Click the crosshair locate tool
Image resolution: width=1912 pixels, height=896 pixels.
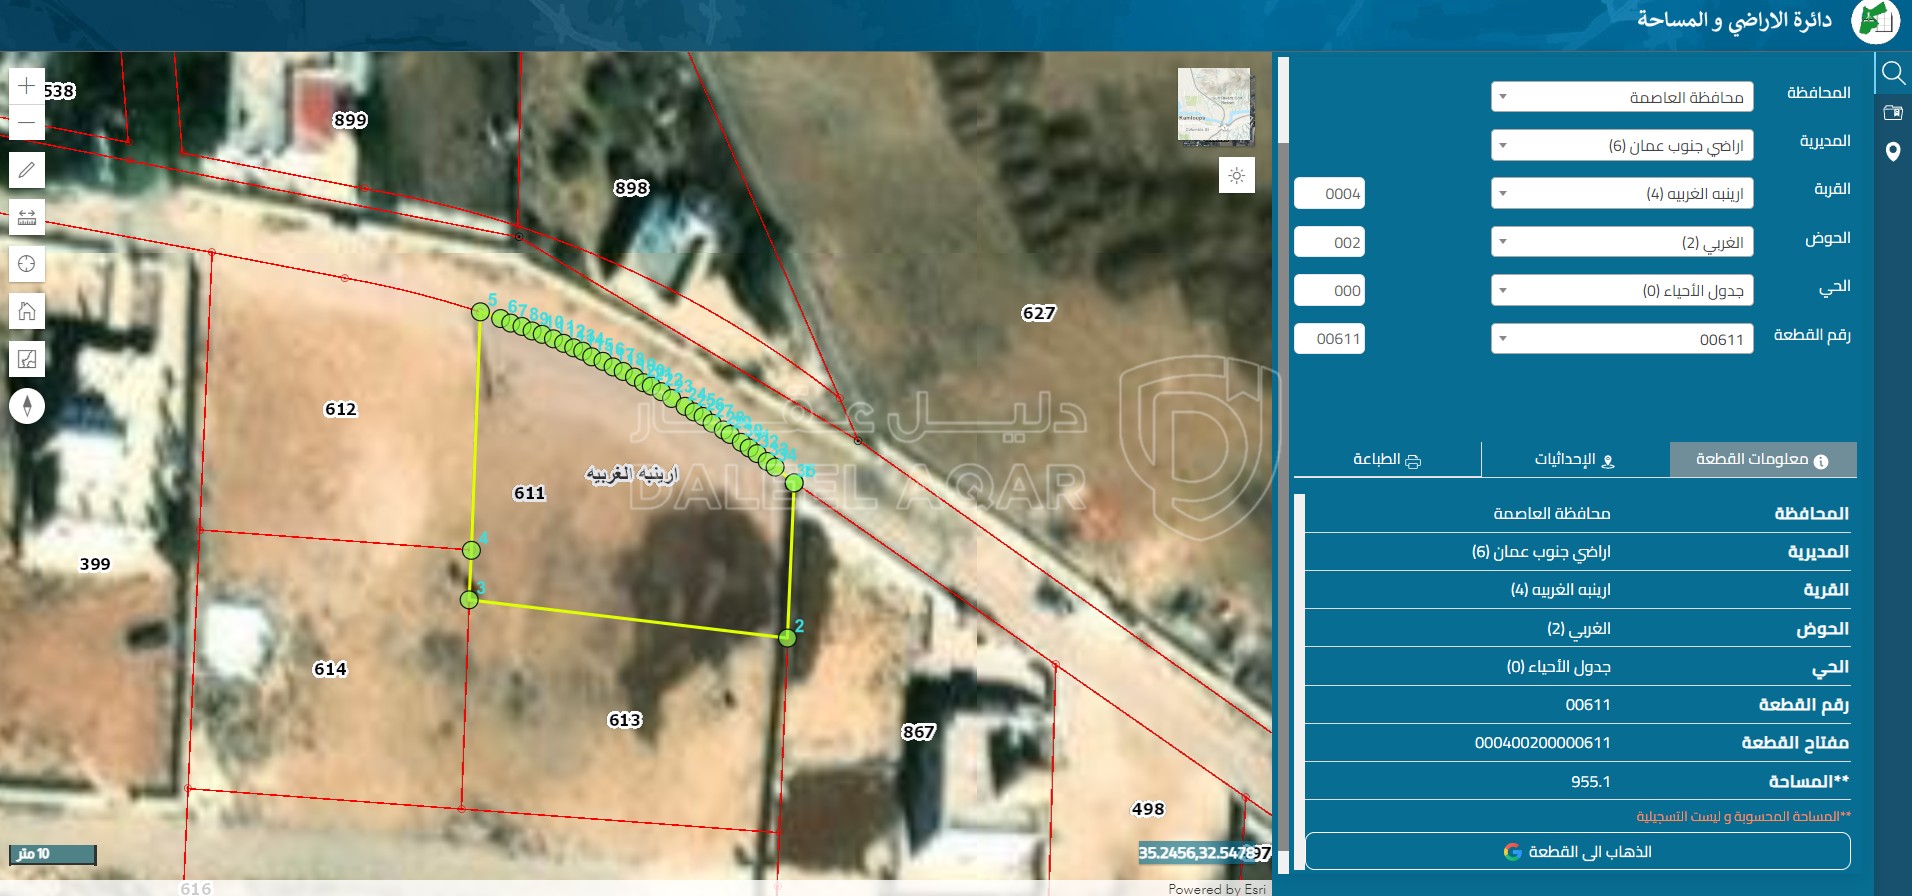(x=27, y=264)
